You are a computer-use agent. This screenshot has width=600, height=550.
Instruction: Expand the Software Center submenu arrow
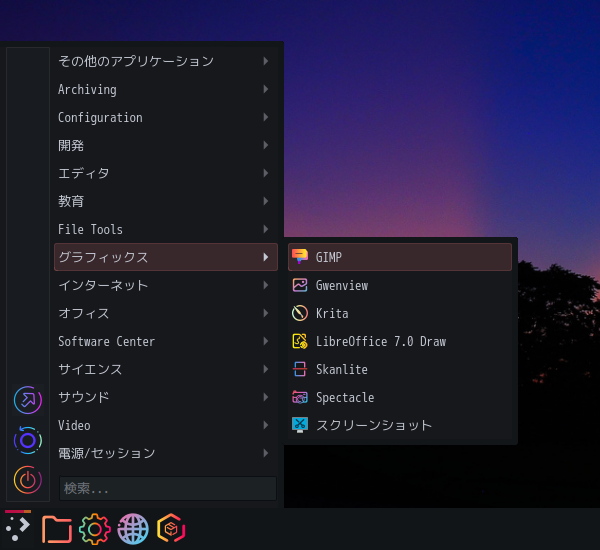click(x=266, y=341)
